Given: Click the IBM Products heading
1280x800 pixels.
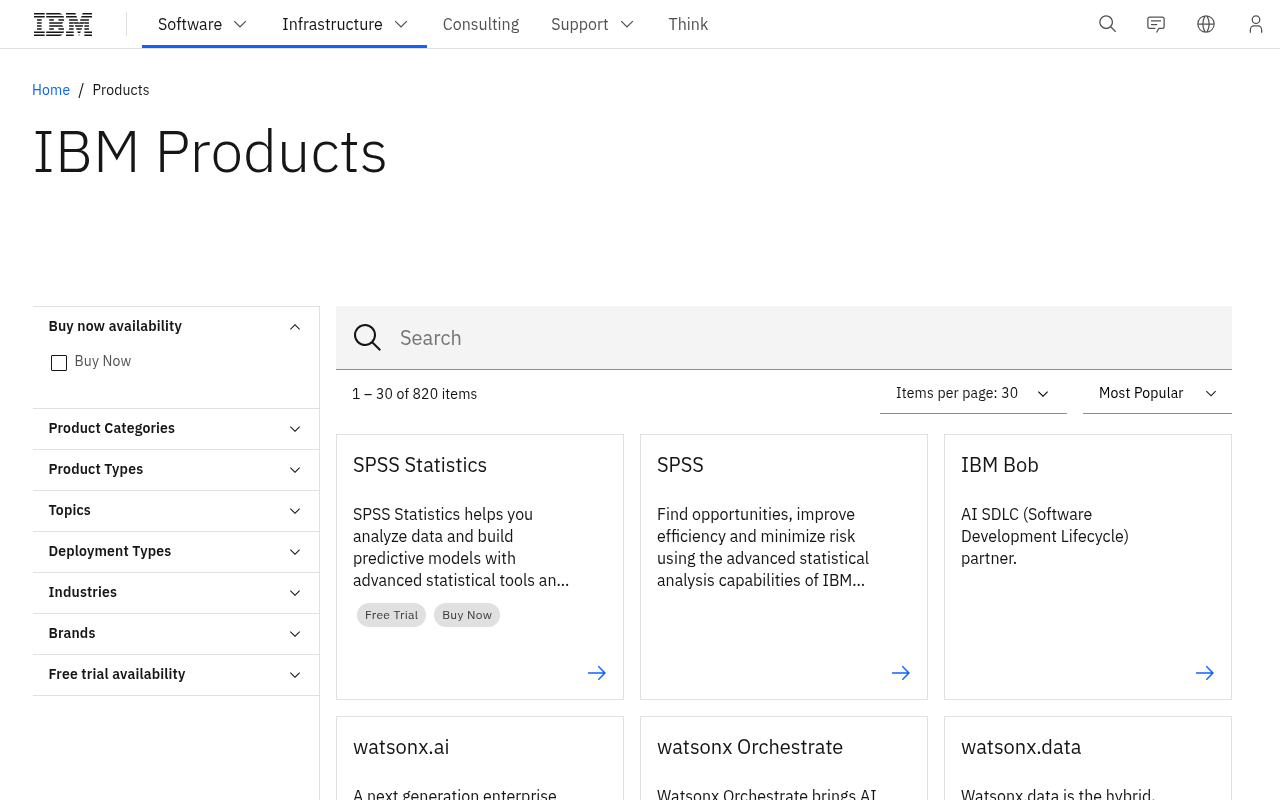Looking at the screenshot, I should (x=210, y=152).
